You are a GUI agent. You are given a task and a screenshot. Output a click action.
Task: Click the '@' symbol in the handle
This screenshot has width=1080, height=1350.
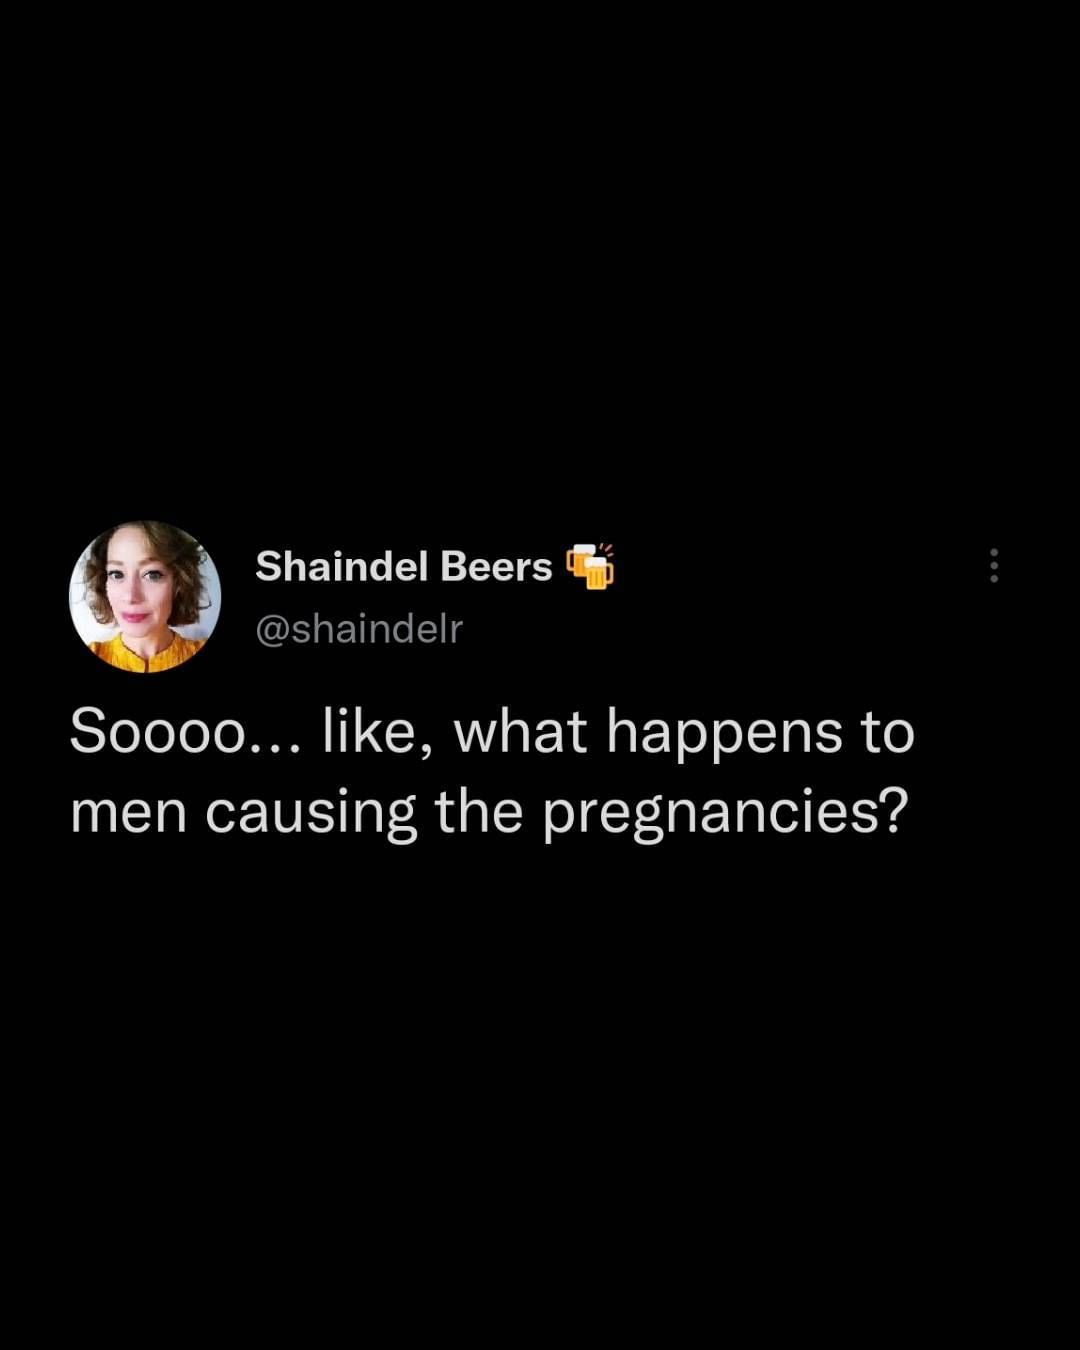click(273, 630)
